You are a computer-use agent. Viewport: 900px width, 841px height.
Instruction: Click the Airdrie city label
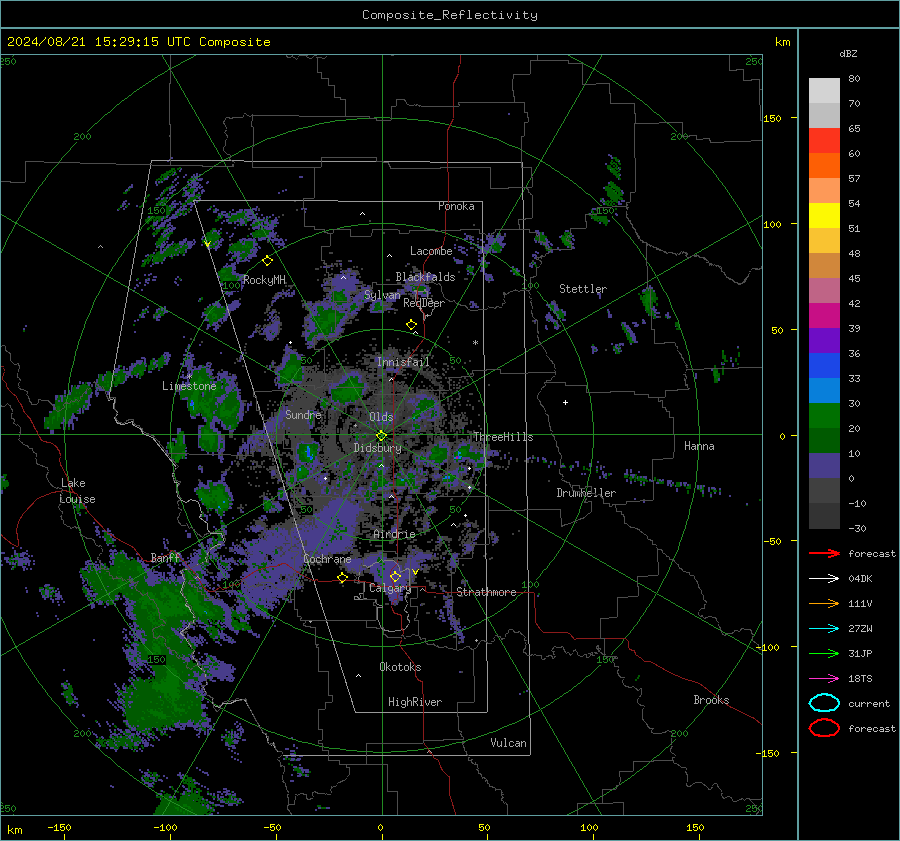click(394, 534)
